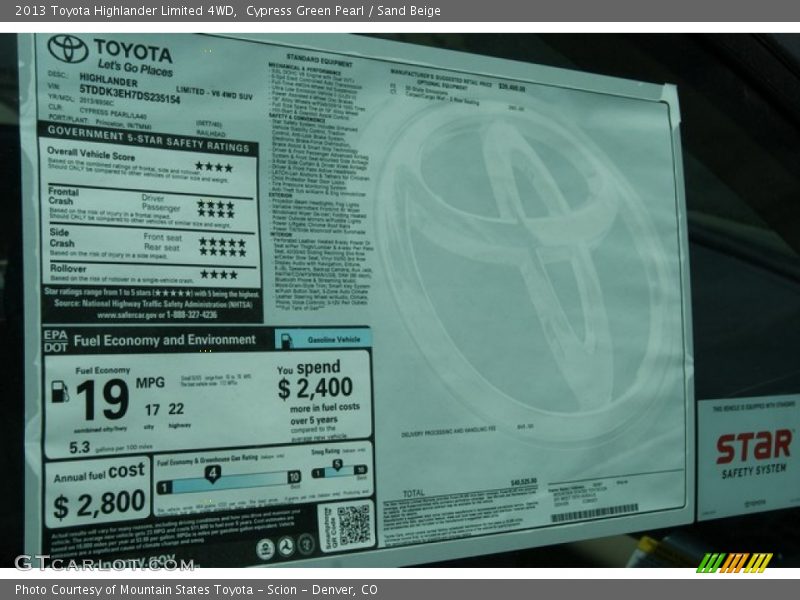
Task: Click the www.safercar.gov phone number line
Action: pyautogui.click(x=157, y=315)
